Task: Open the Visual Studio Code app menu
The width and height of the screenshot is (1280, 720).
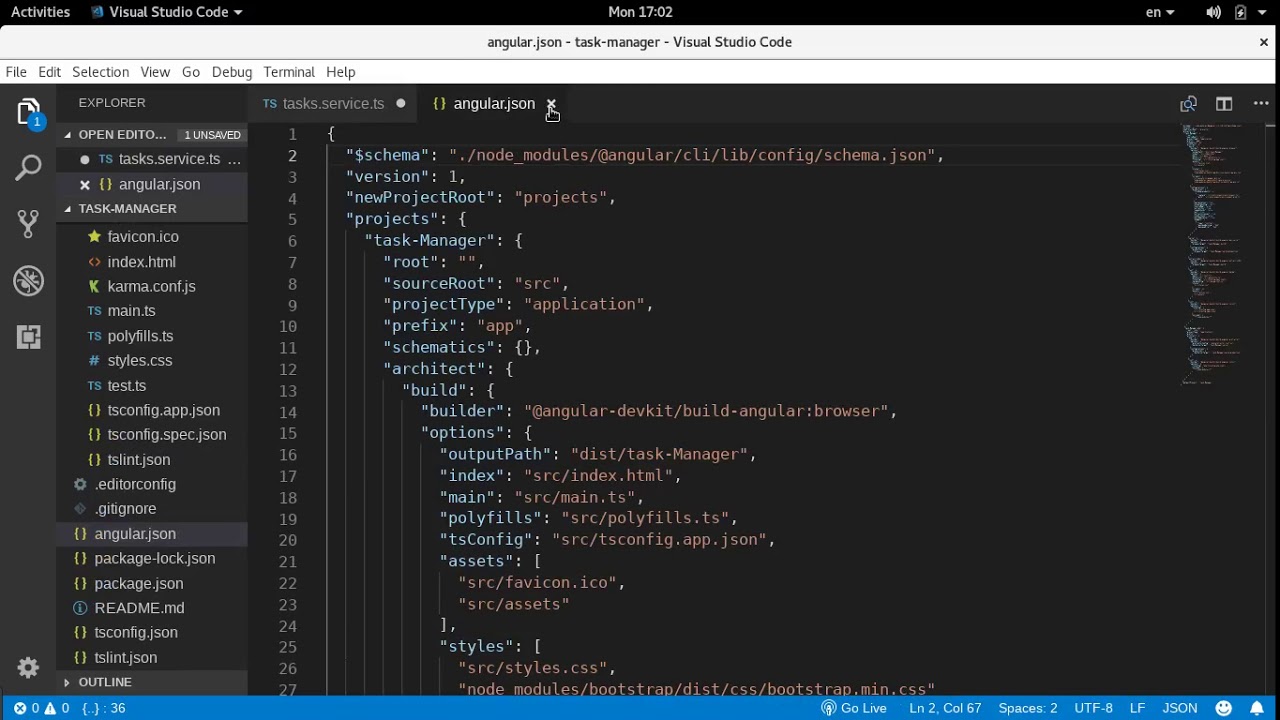Action: coord(166,12)
